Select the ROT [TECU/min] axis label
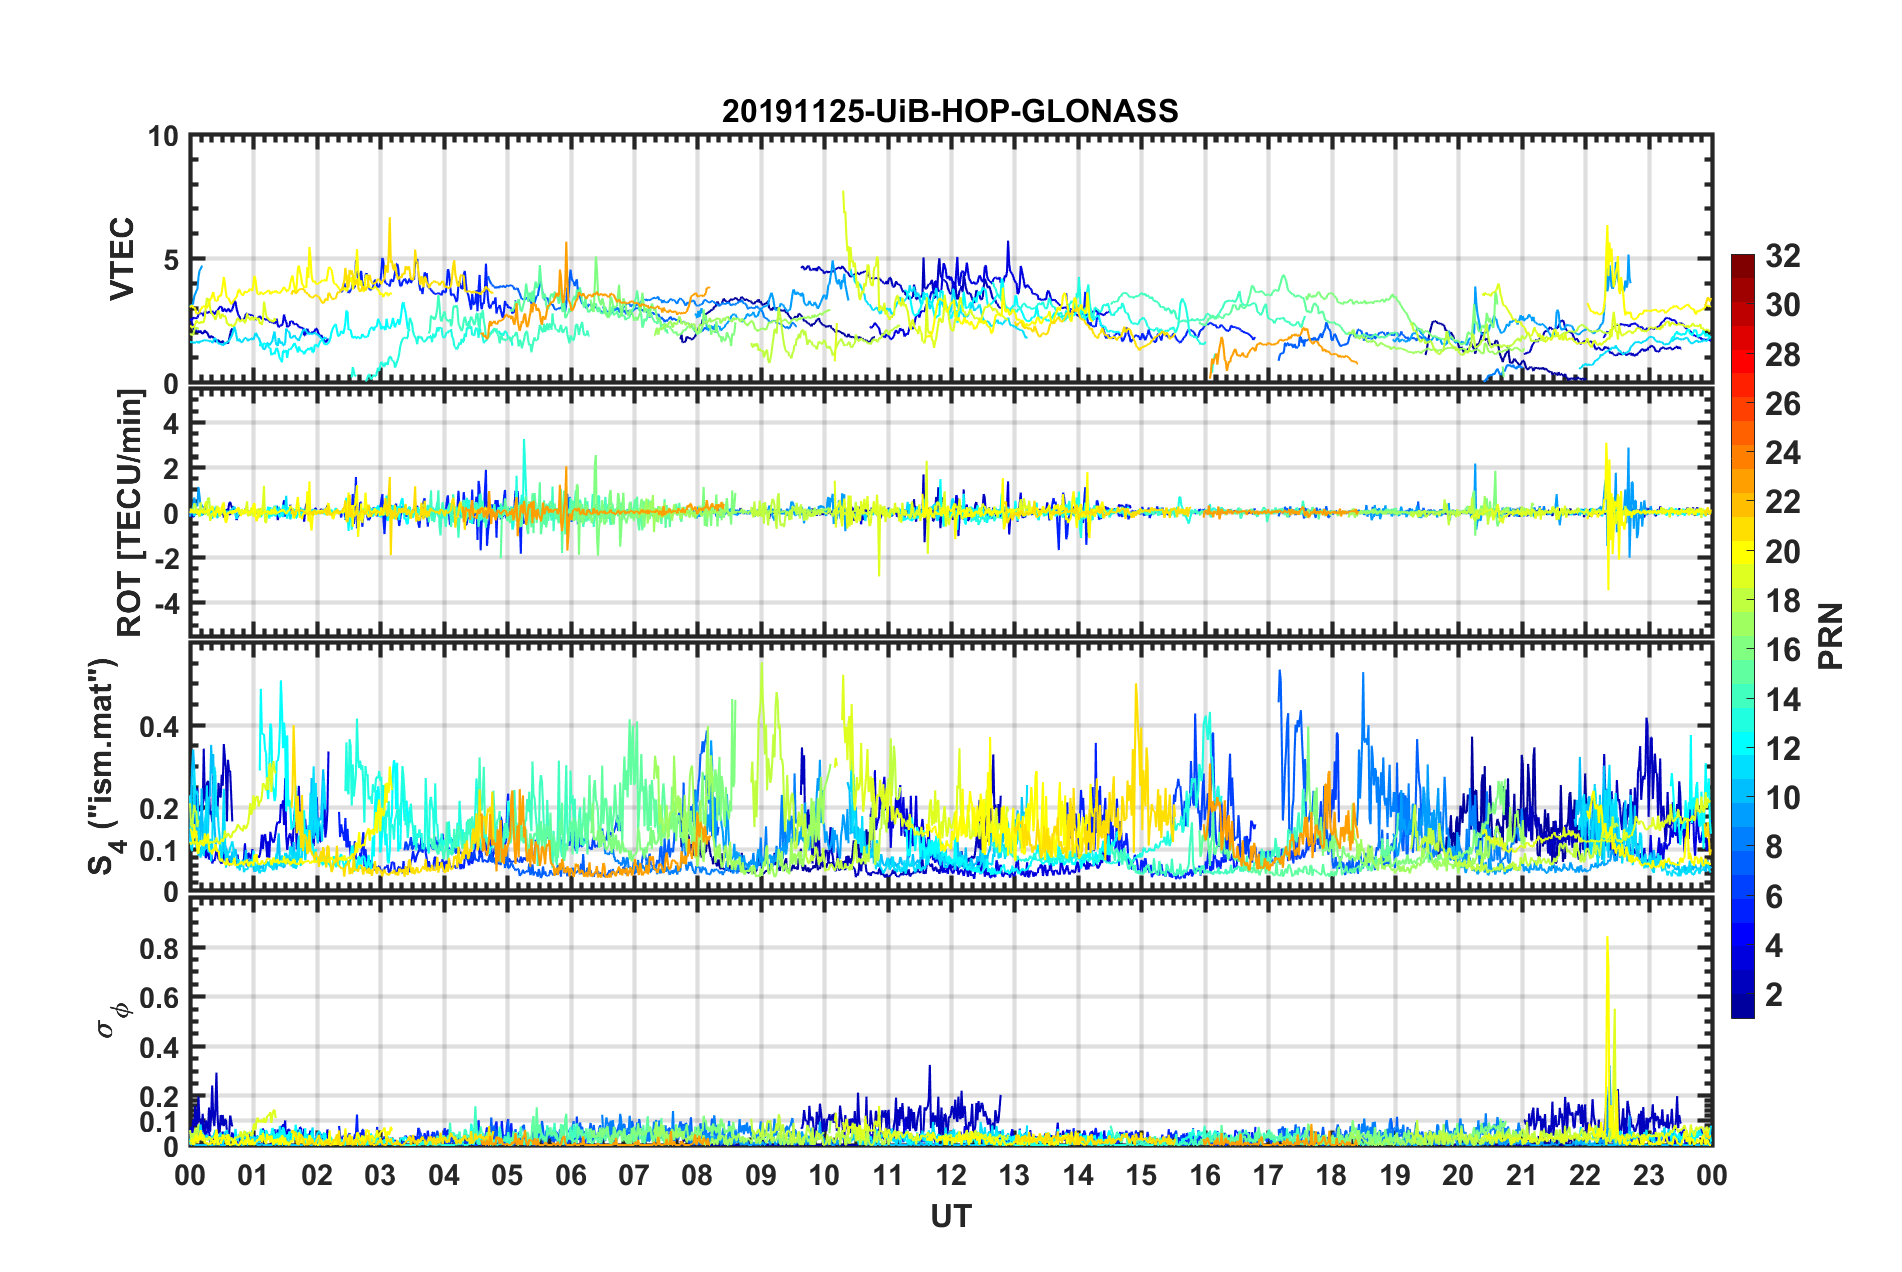The height and width of the screenshot is (1272, 1902). (x=129, y=513)
